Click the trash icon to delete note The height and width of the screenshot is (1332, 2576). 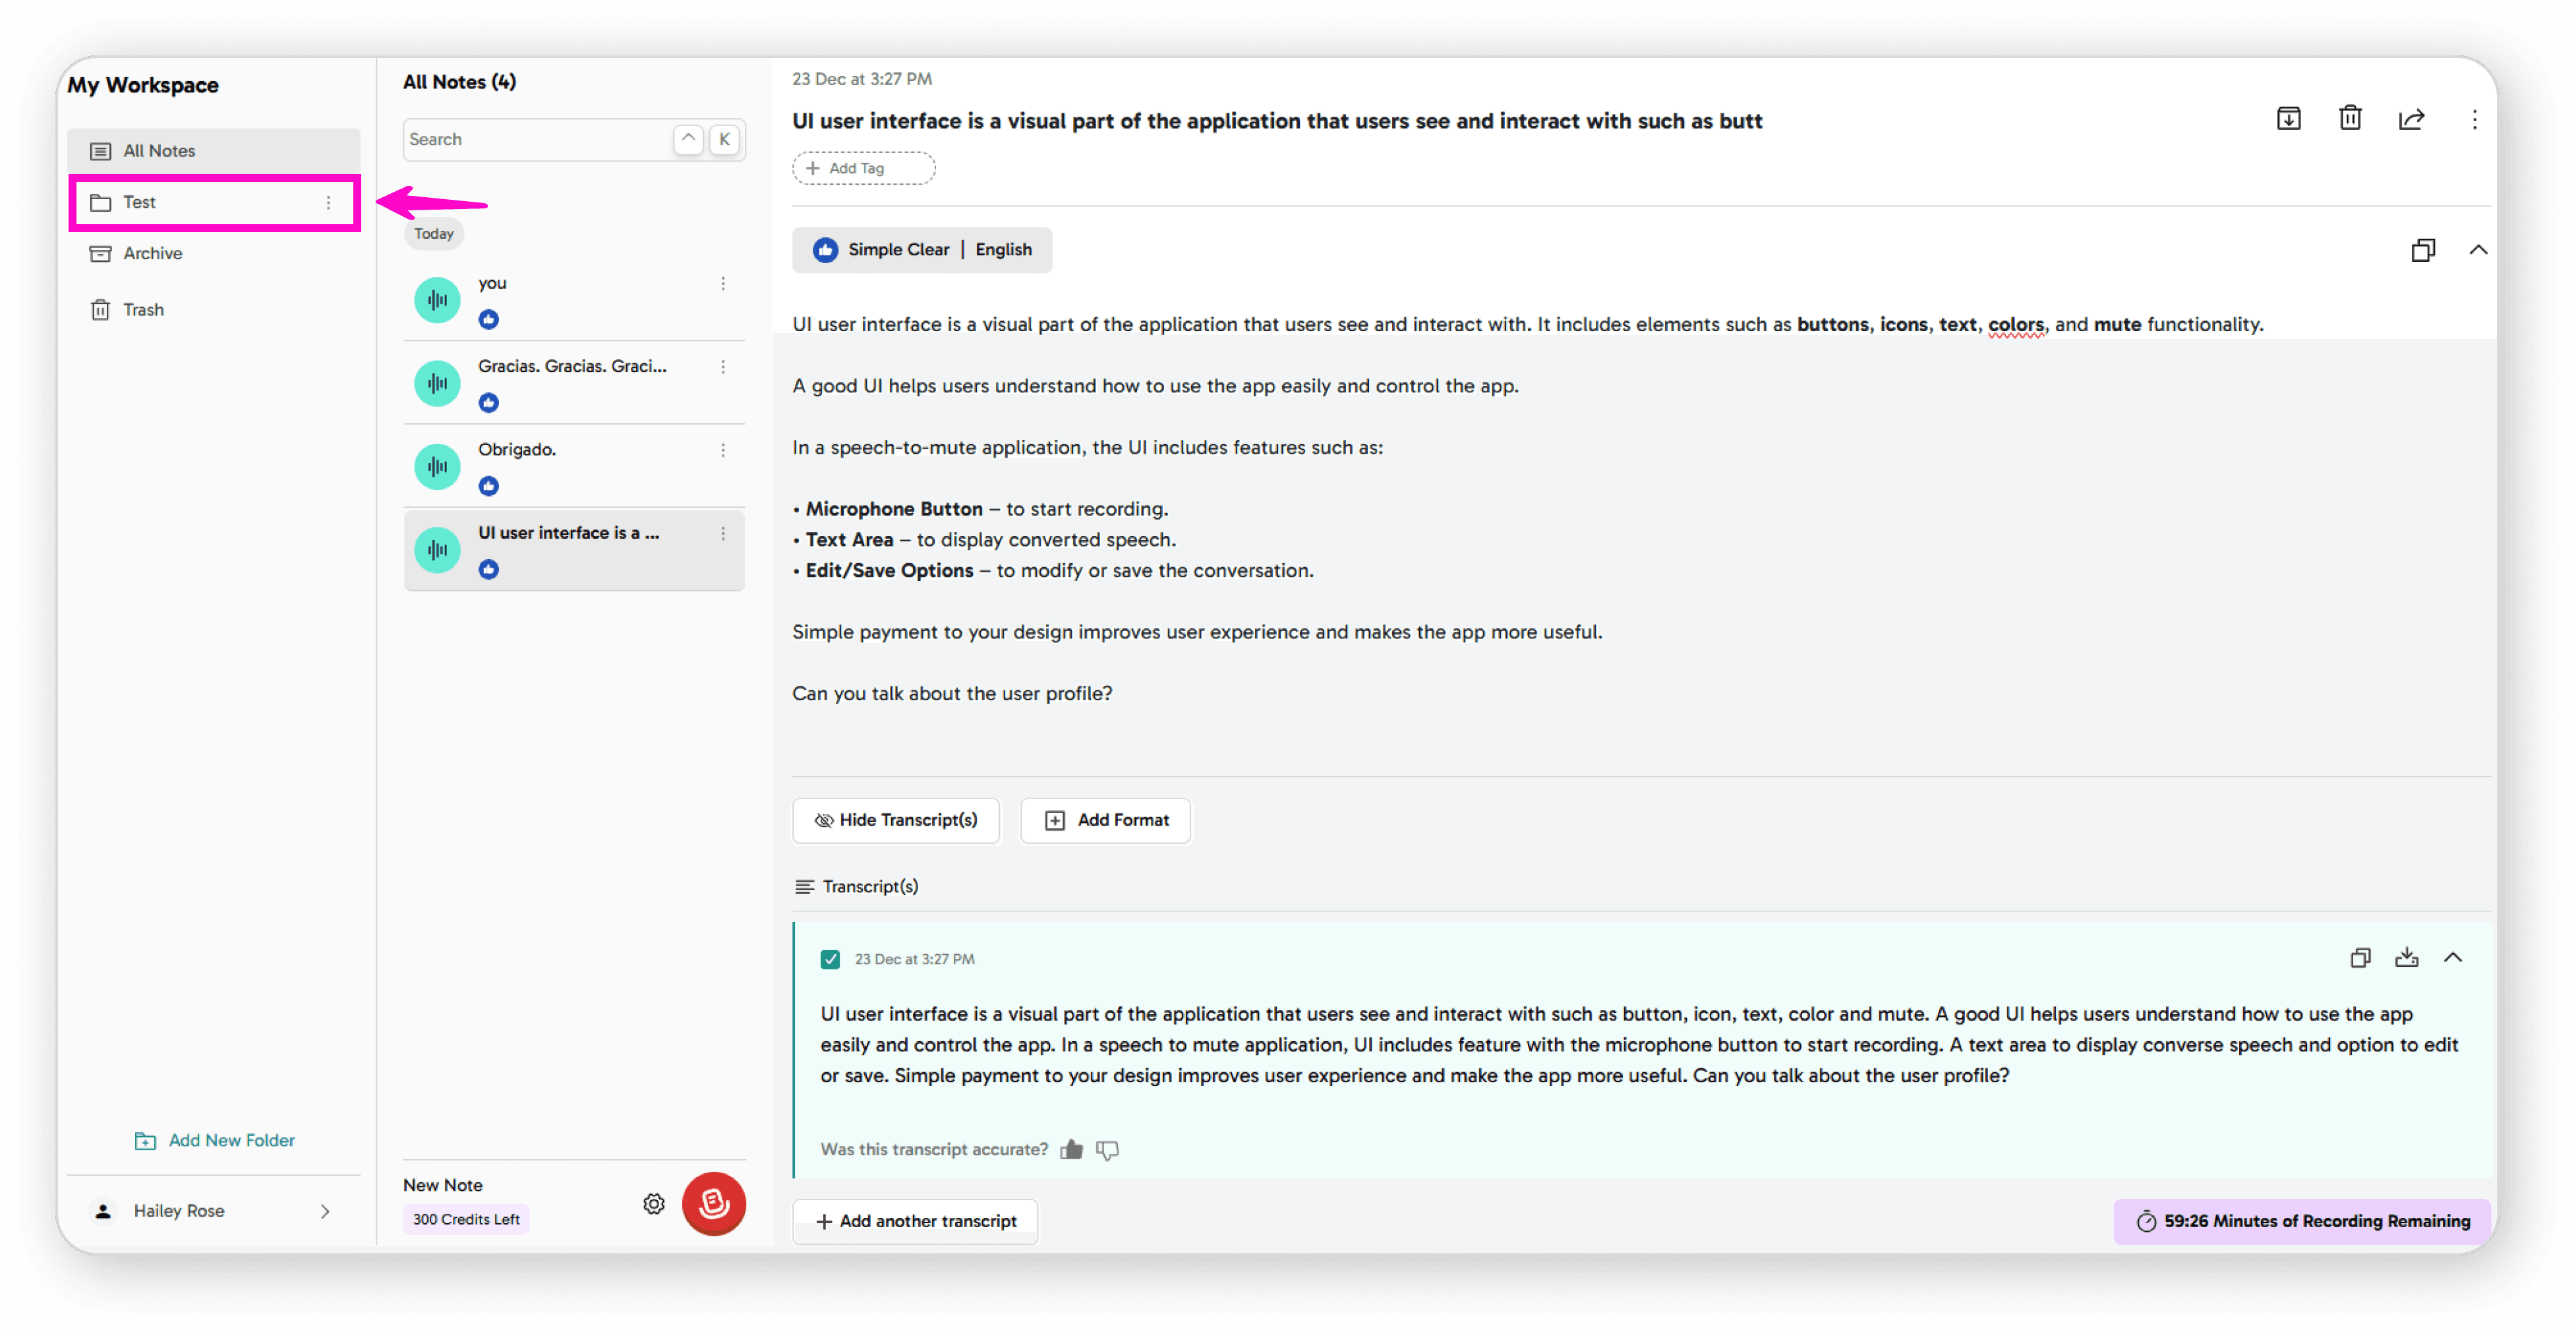[2350, 119]
